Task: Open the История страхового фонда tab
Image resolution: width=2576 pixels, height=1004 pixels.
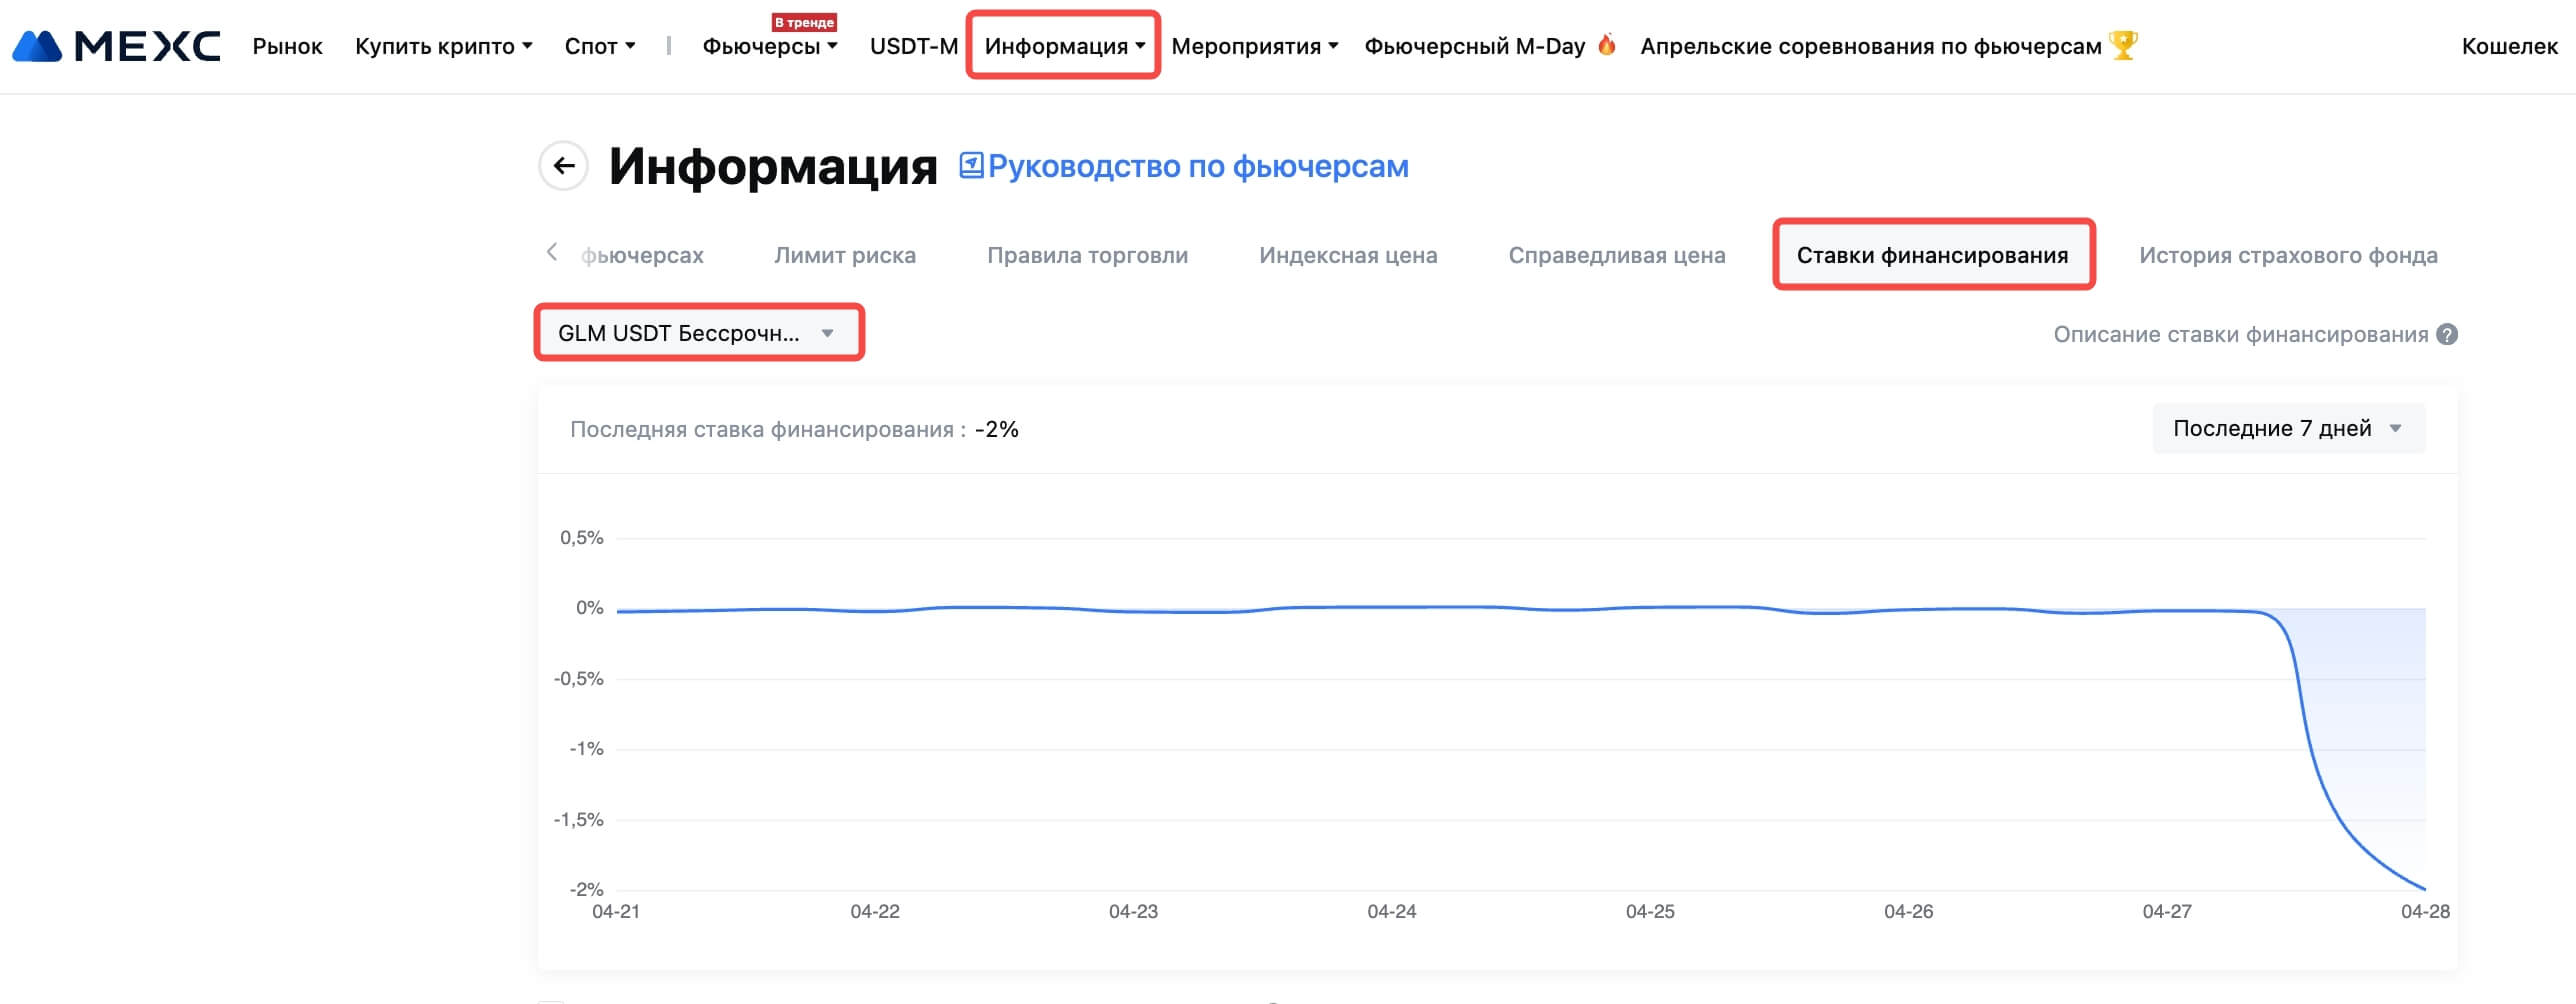Action: coord(2287,255)
